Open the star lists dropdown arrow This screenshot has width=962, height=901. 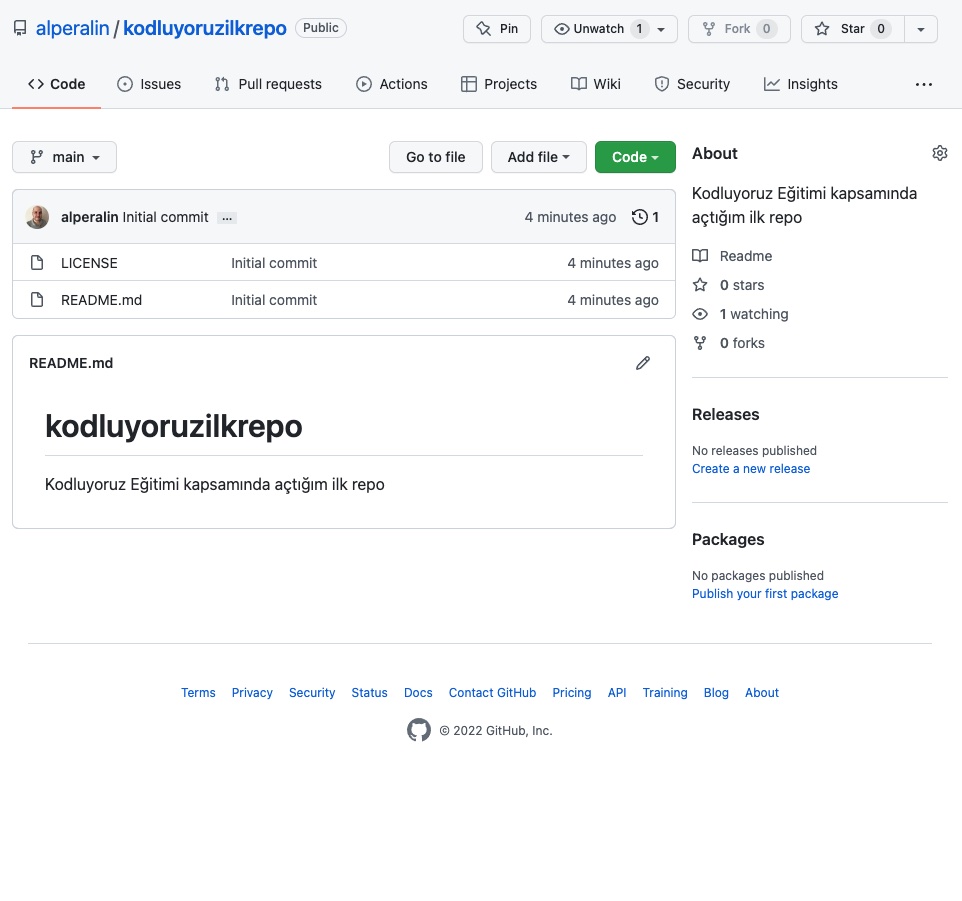[x=920, y=29]
